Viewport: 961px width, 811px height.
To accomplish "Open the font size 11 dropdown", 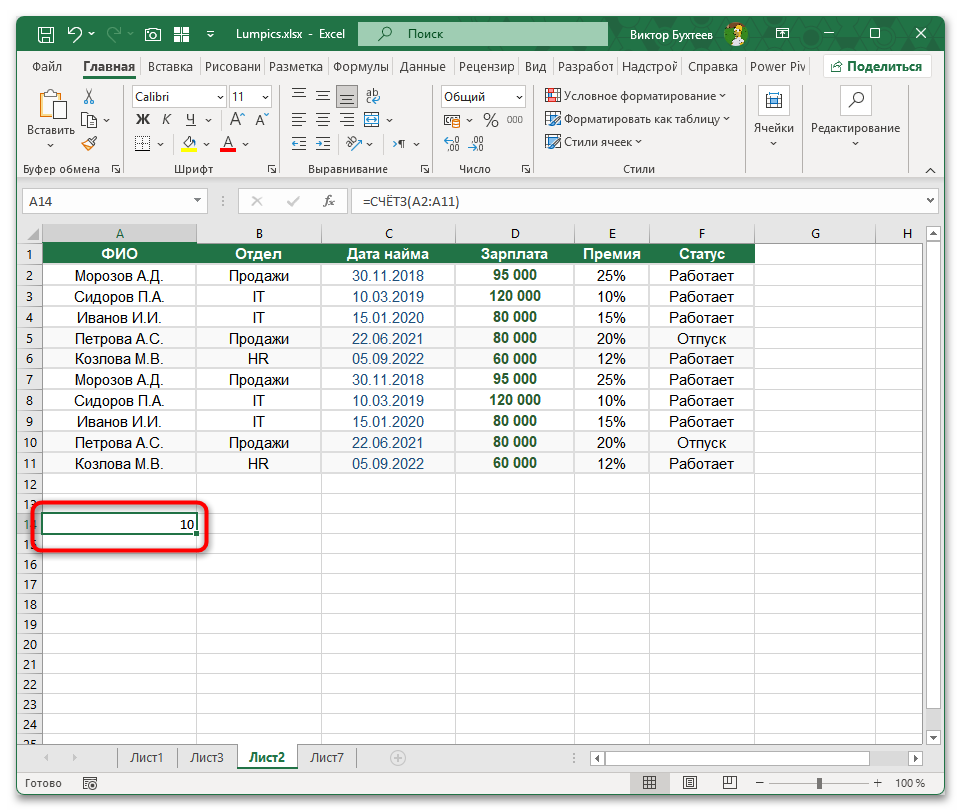I will [x=265, y=97].
